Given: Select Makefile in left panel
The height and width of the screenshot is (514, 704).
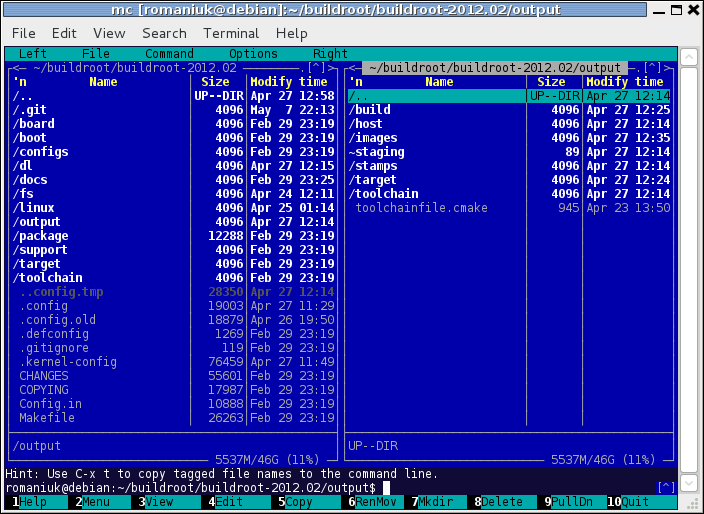Looking at the screenshot, I should coord(173,417).
